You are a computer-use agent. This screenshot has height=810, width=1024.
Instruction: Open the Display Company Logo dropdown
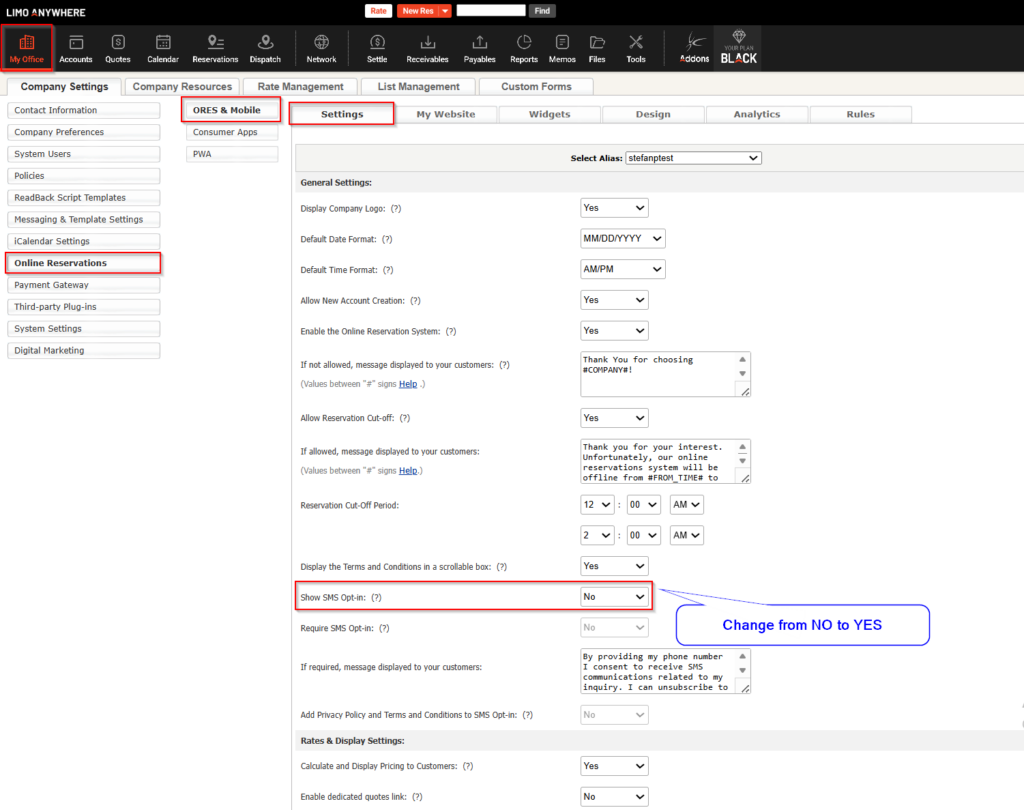[614, 208]
